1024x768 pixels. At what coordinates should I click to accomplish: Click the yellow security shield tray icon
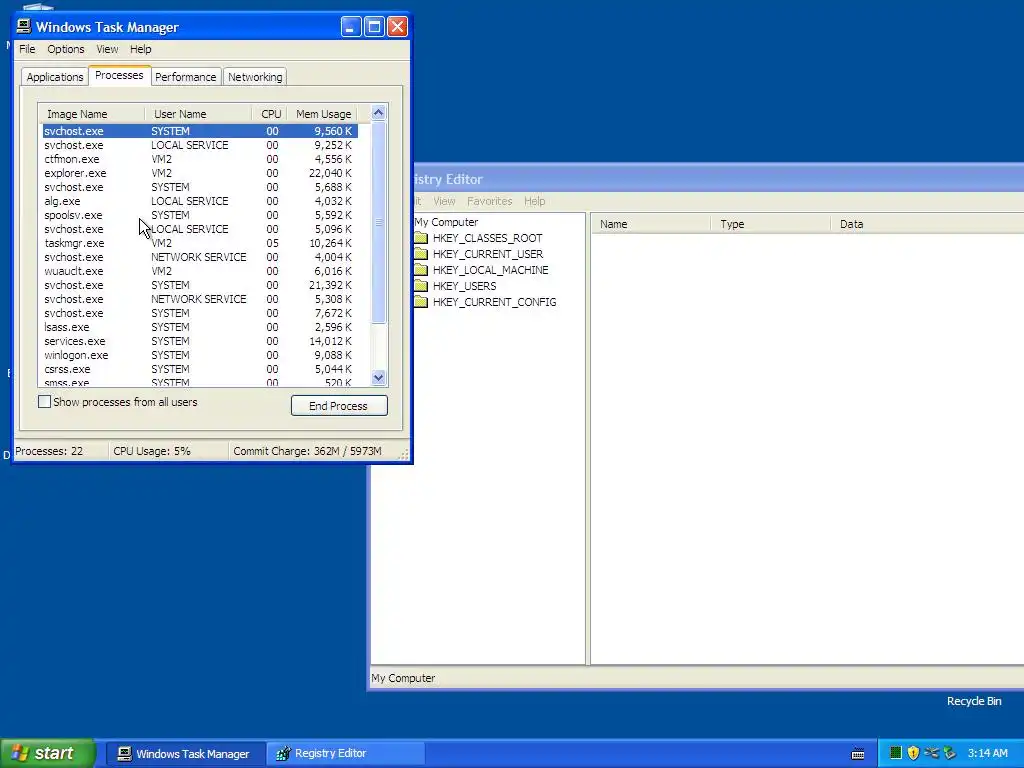pos(913,753)
